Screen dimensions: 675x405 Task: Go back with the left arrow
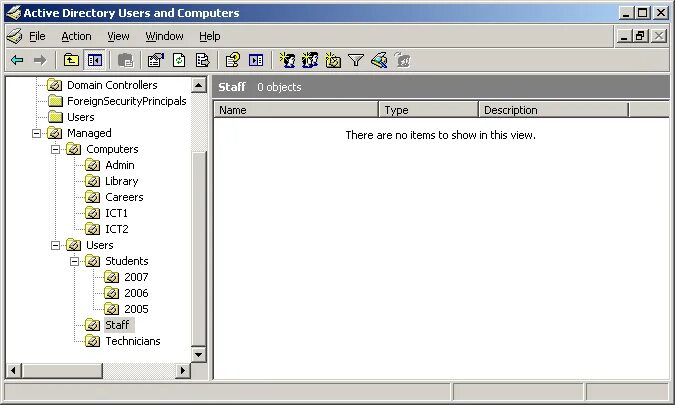point(17,60)
